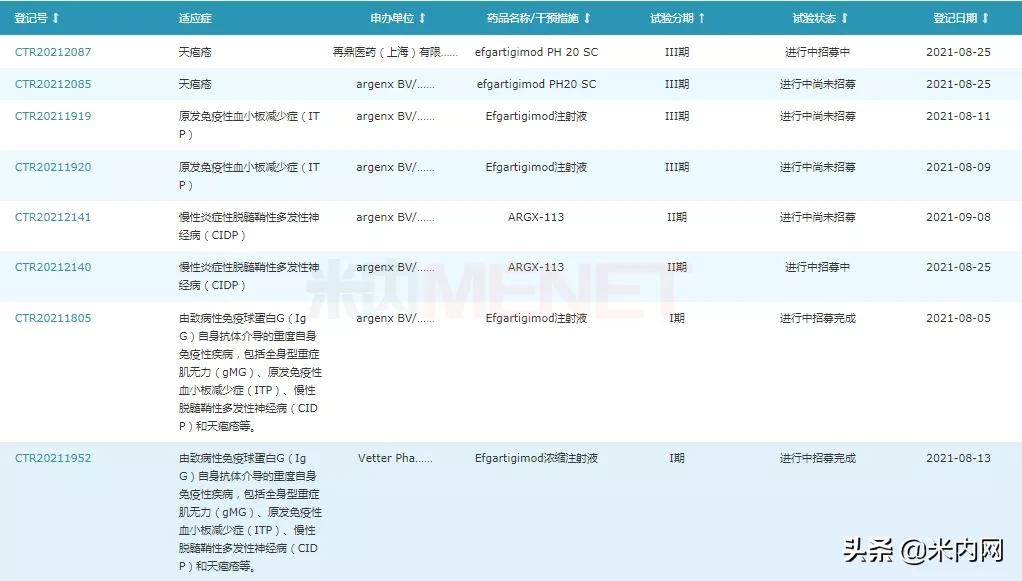Select date 2021-08-25 in row CTR20212085
This screenshot has height=581, width=1022.
pyautogui.click(x=958, y=84)
